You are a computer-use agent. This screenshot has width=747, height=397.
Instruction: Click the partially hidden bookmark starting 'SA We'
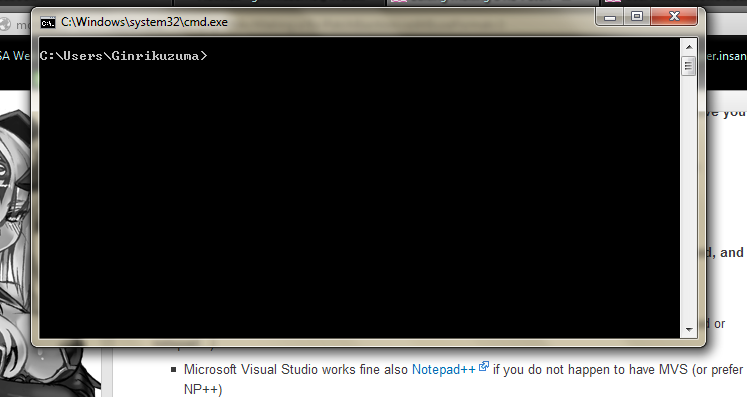14,56
